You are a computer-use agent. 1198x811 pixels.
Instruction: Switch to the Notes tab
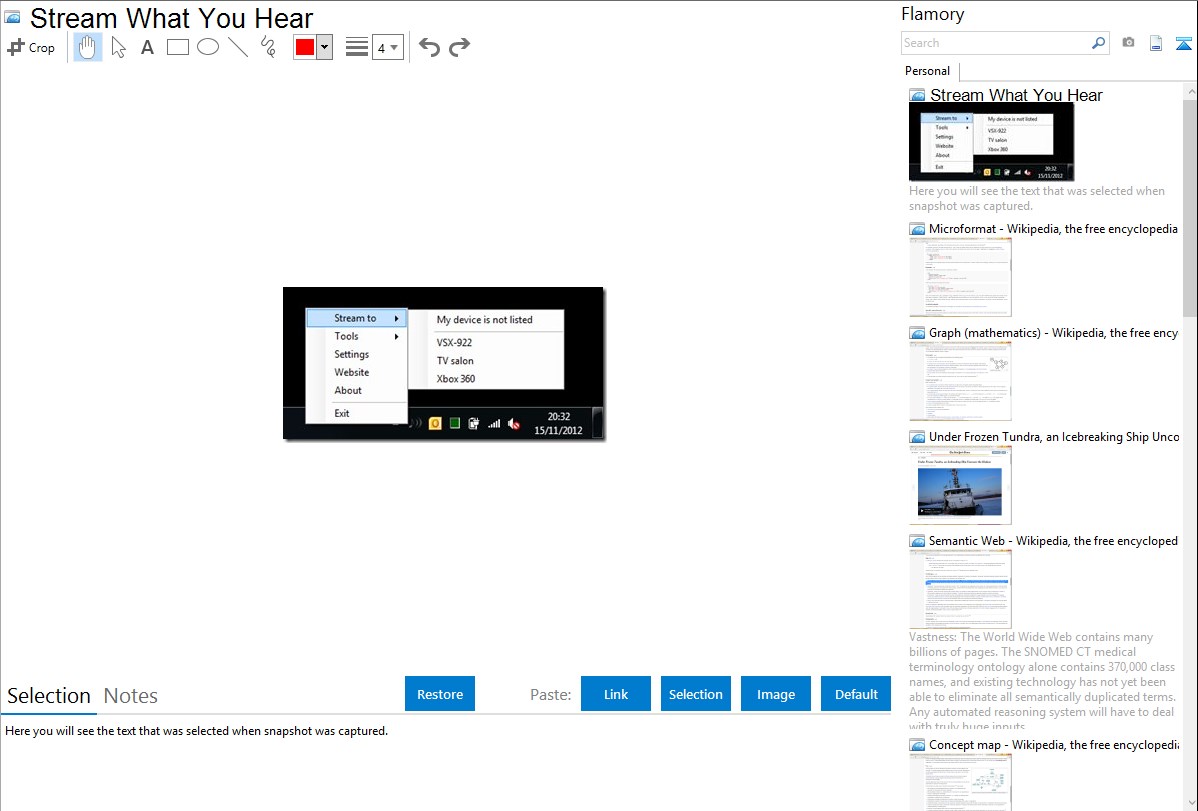click(x=131, y=696)
